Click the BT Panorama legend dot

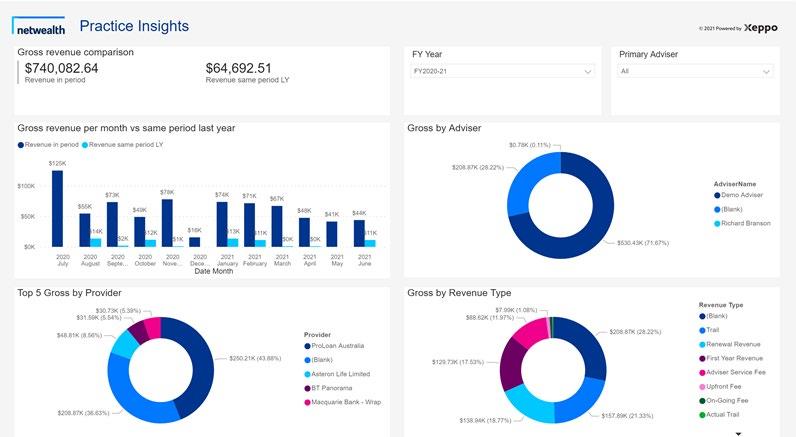[307, 388]
